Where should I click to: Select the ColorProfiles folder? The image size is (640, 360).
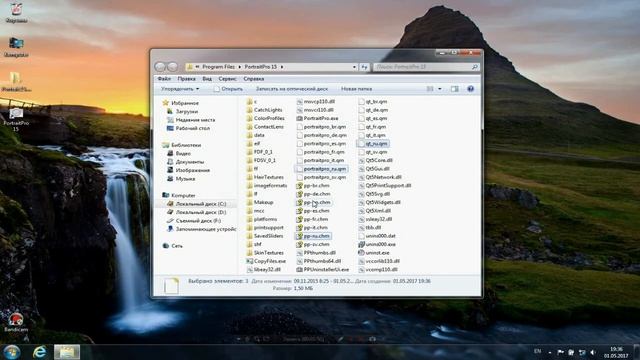tap(266, 118)
